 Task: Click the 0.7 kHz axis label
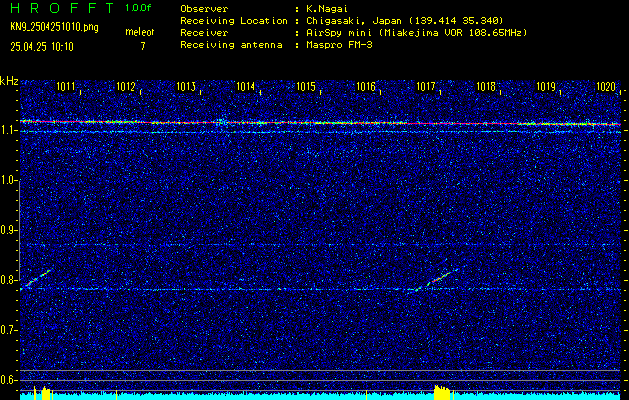click(x=8, y=330)
